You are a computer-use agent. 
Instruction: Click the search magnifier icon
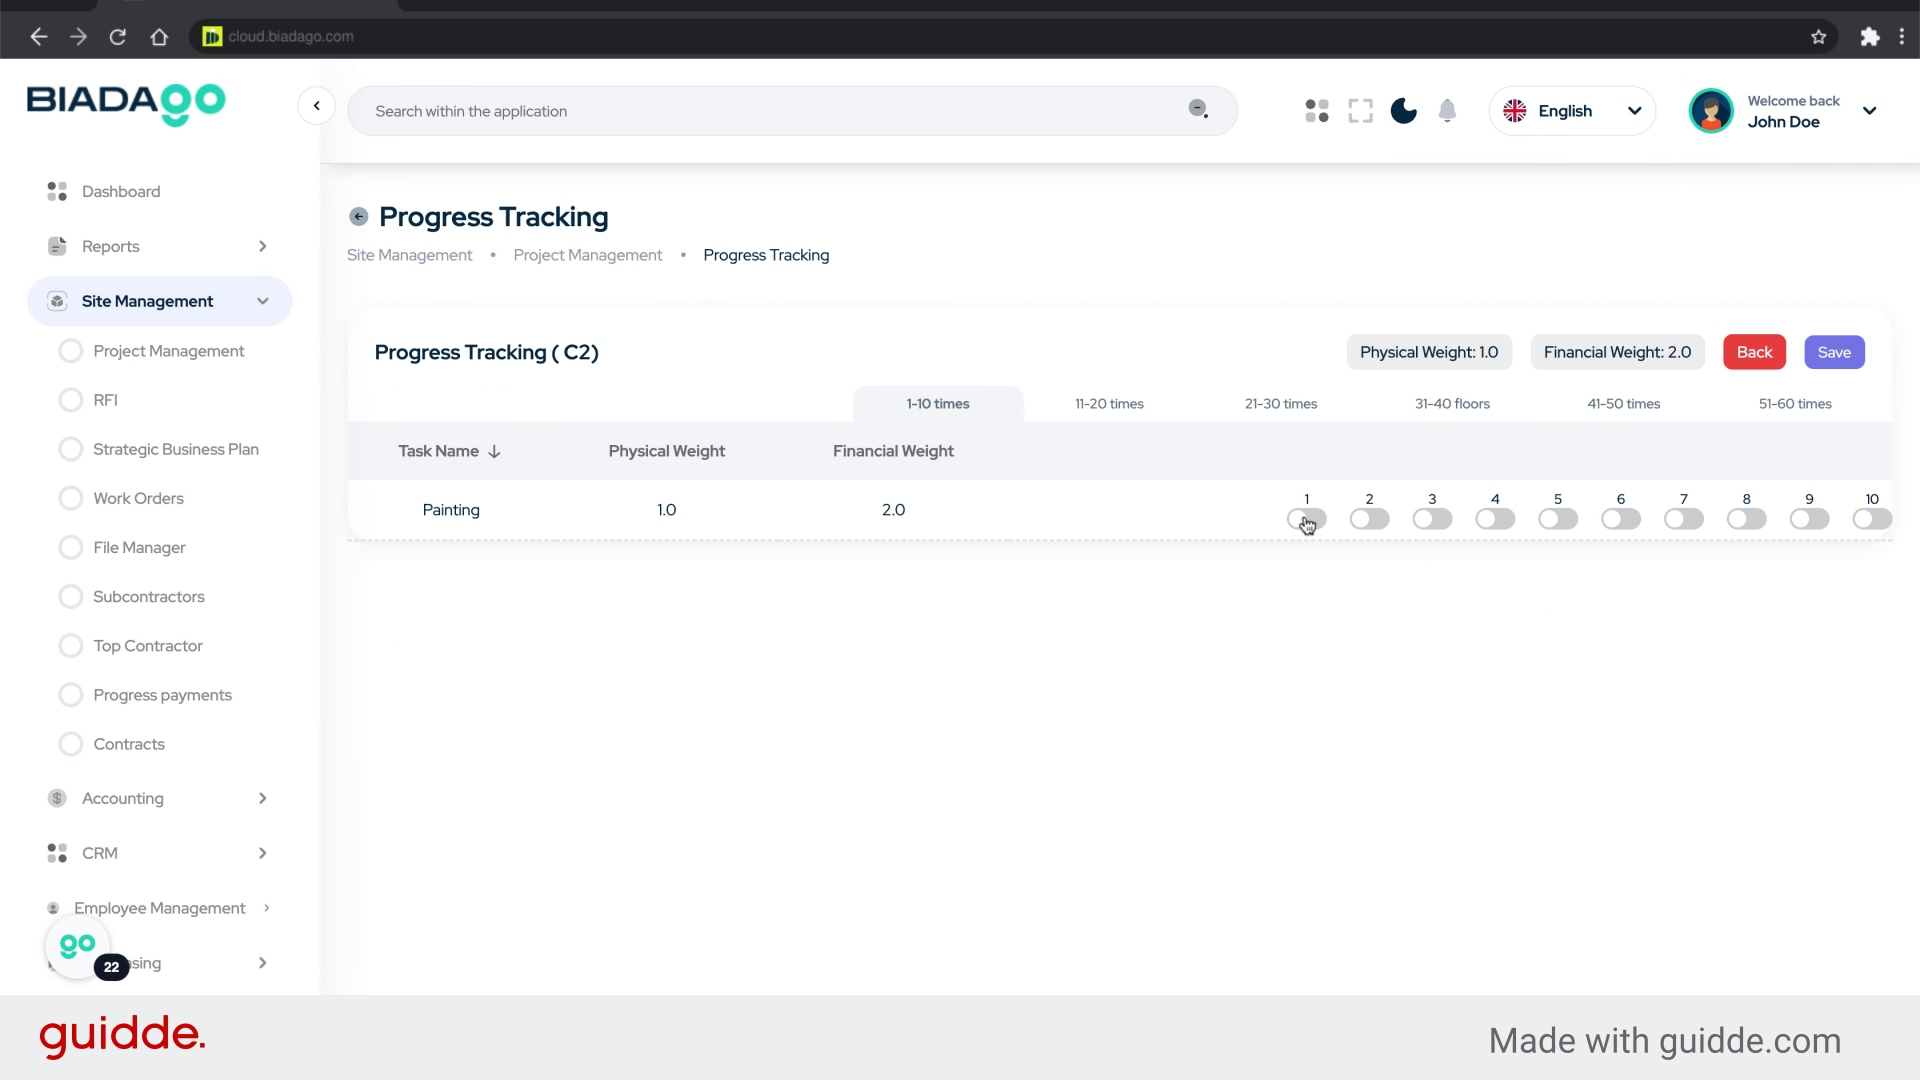pos(1198,109)
